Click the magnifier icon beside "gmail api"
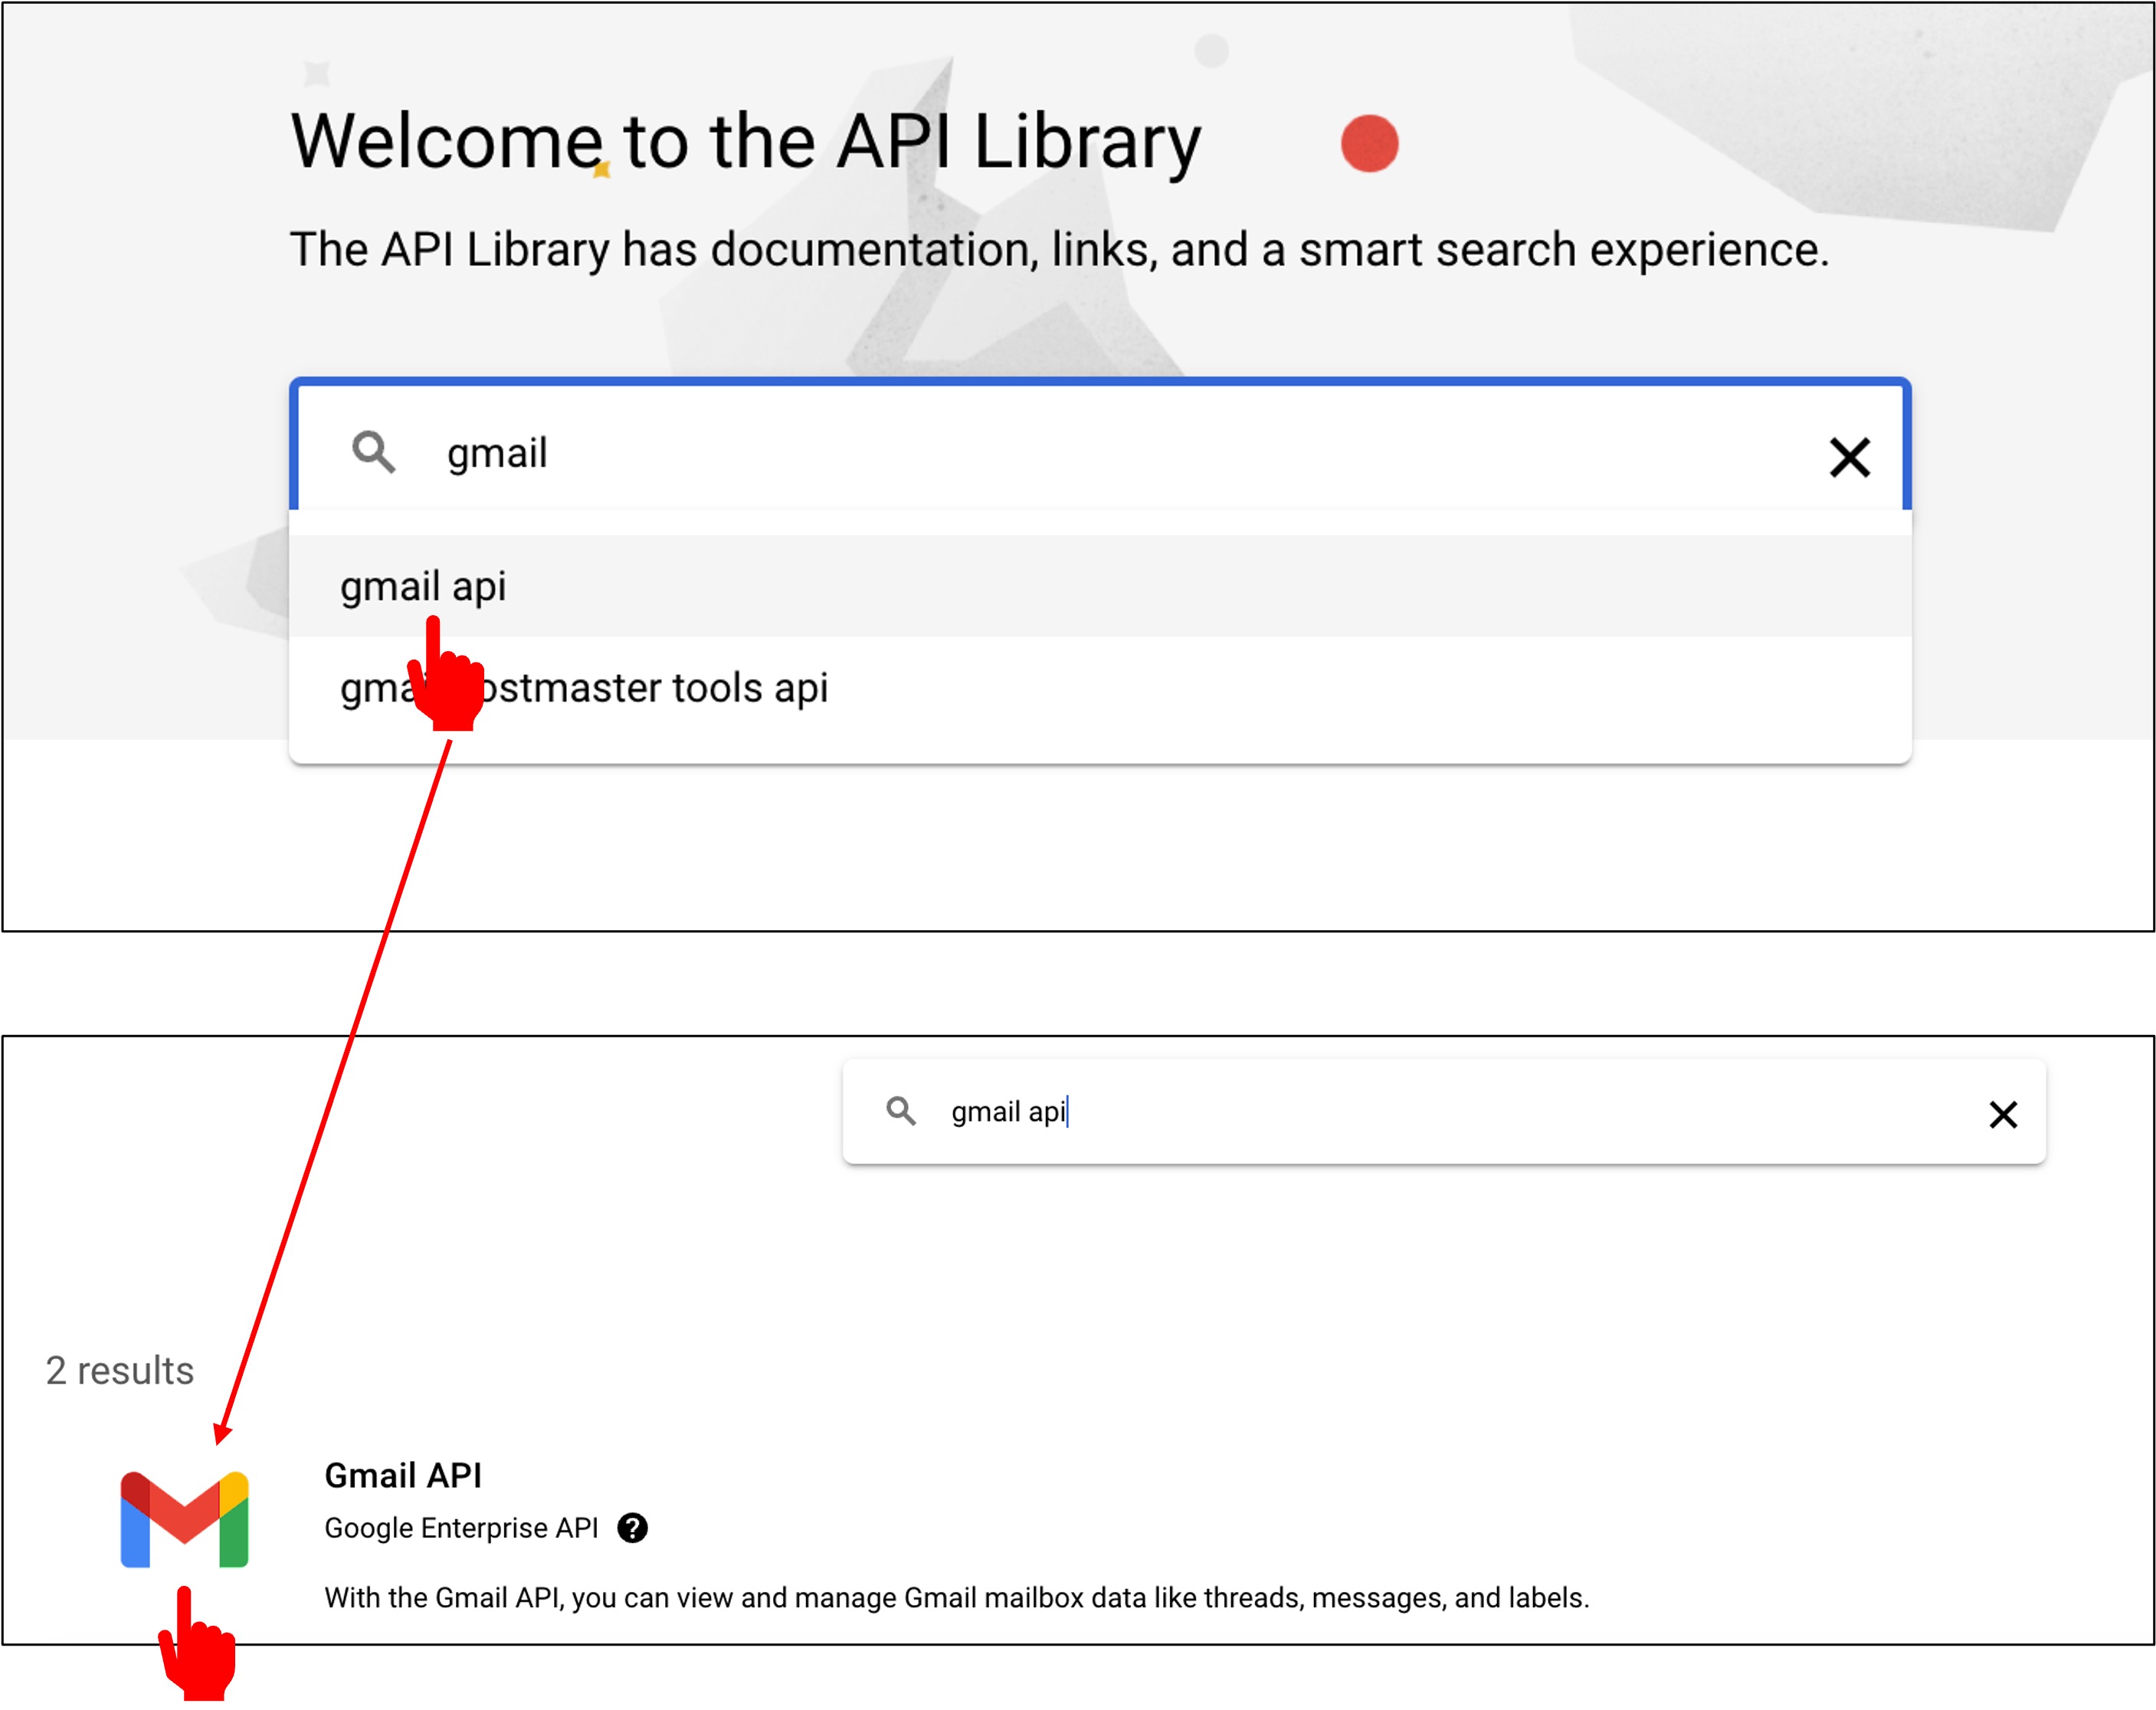 (x=901, y=1111)
